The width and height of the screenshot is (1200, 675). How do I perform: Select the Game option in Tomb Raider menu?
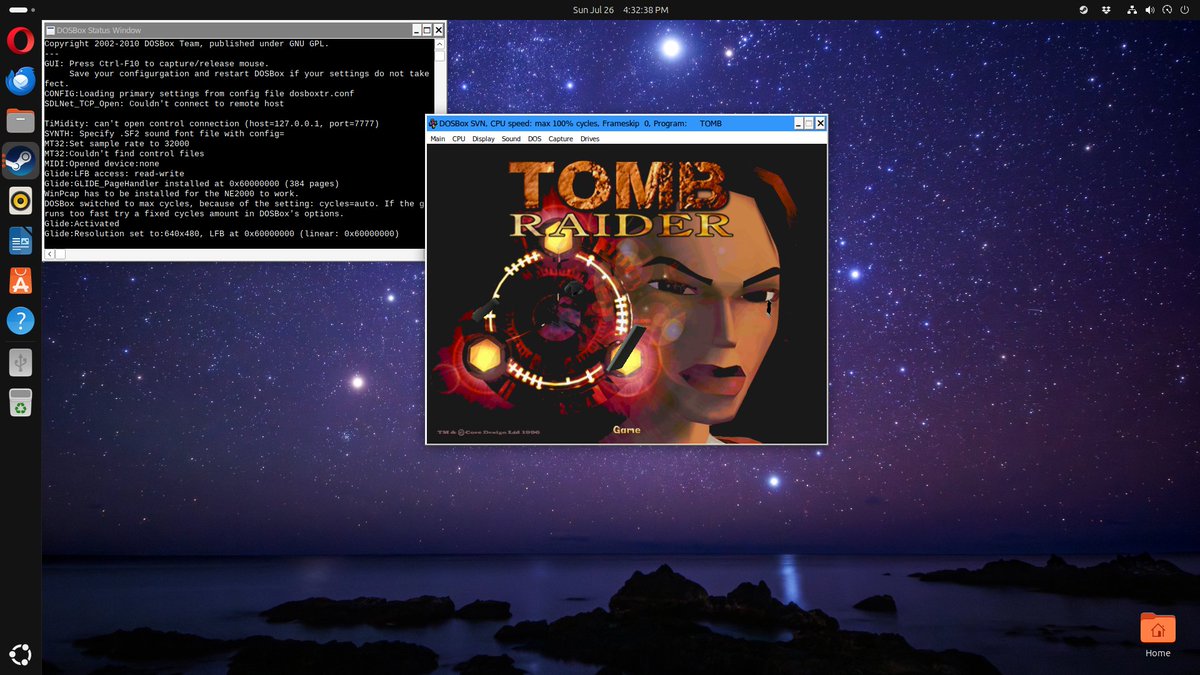click(x=627, y=431)
